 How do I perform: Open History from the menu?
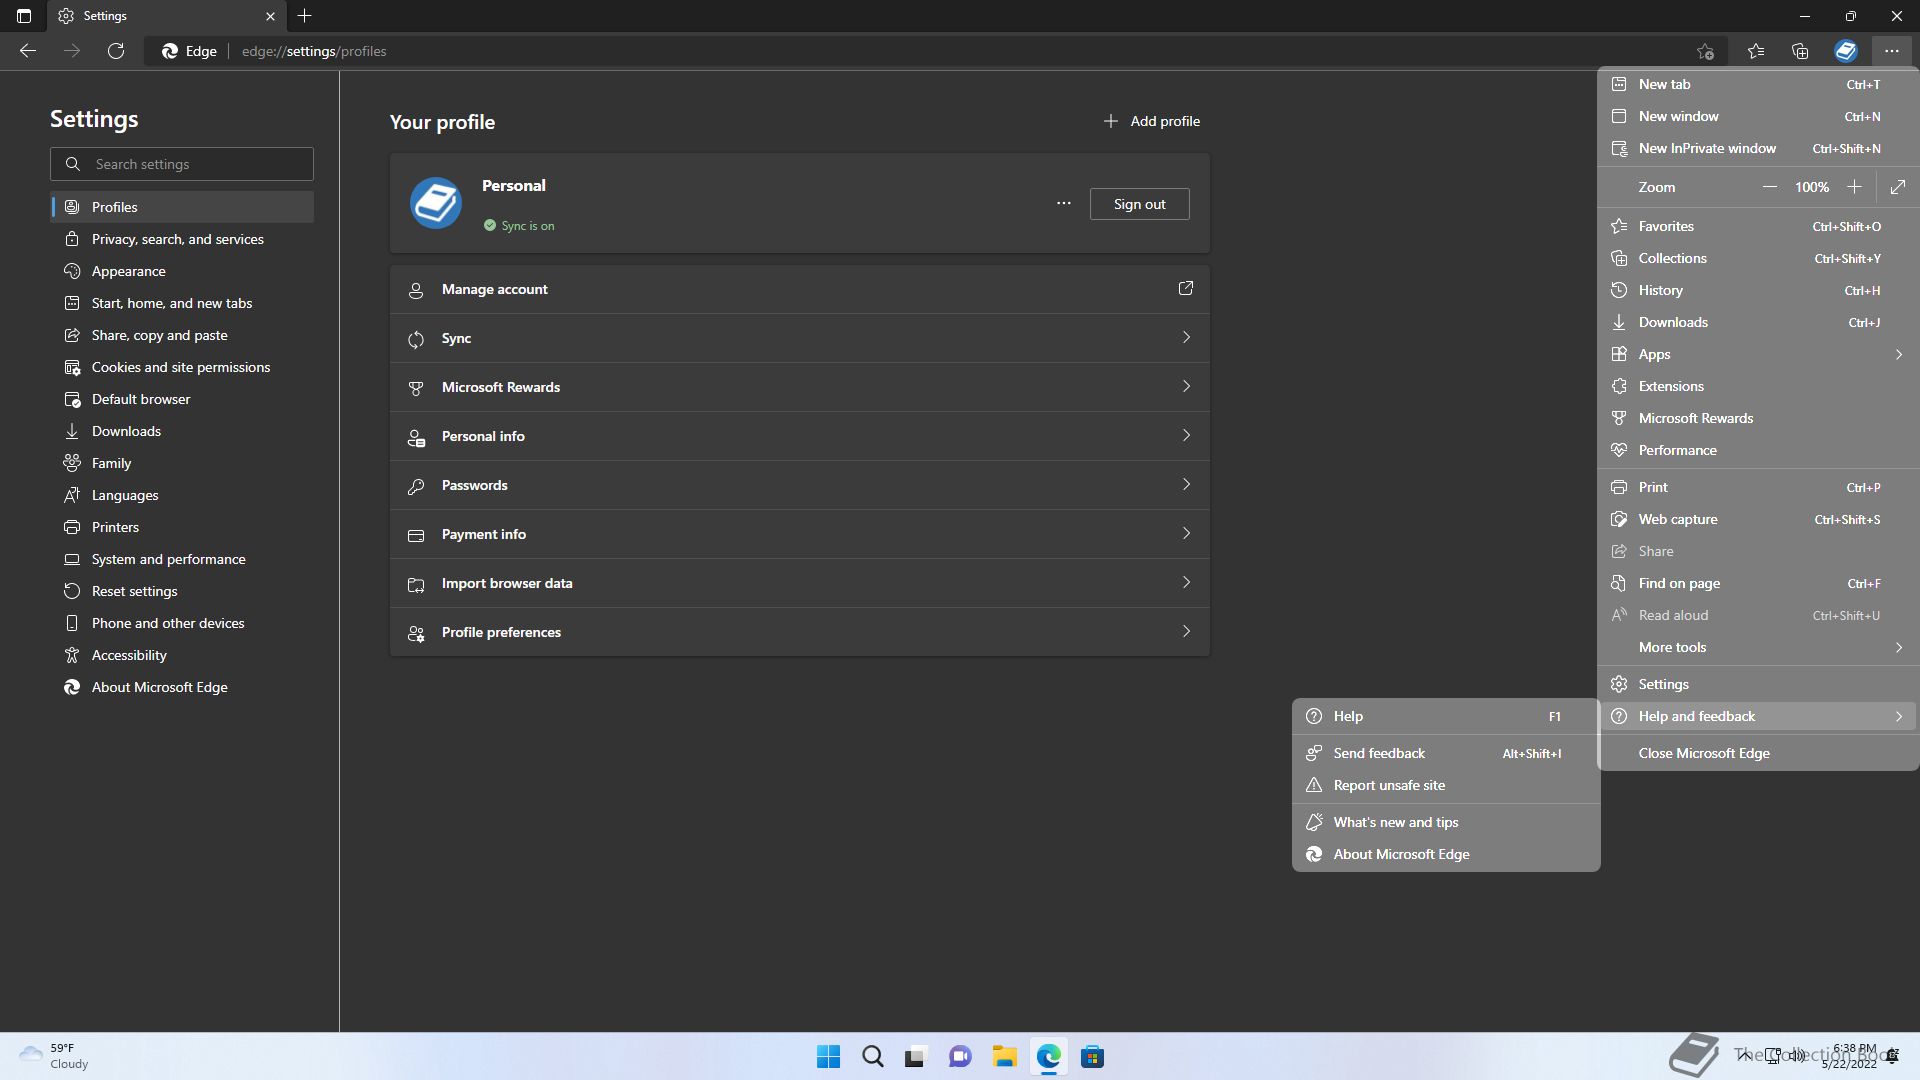(x=1757, y=290)
